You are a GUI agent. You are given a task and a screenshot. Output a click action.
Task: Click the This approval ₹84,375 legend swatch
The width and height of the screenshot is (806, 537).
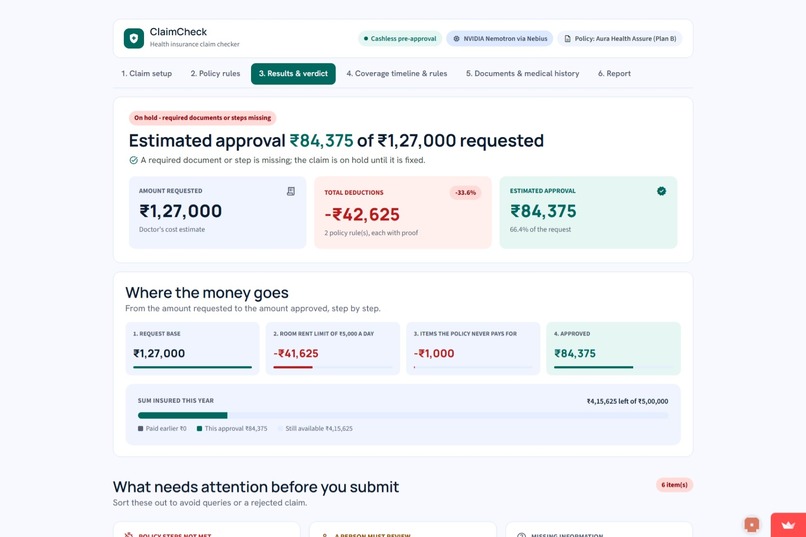pos(199,429)
